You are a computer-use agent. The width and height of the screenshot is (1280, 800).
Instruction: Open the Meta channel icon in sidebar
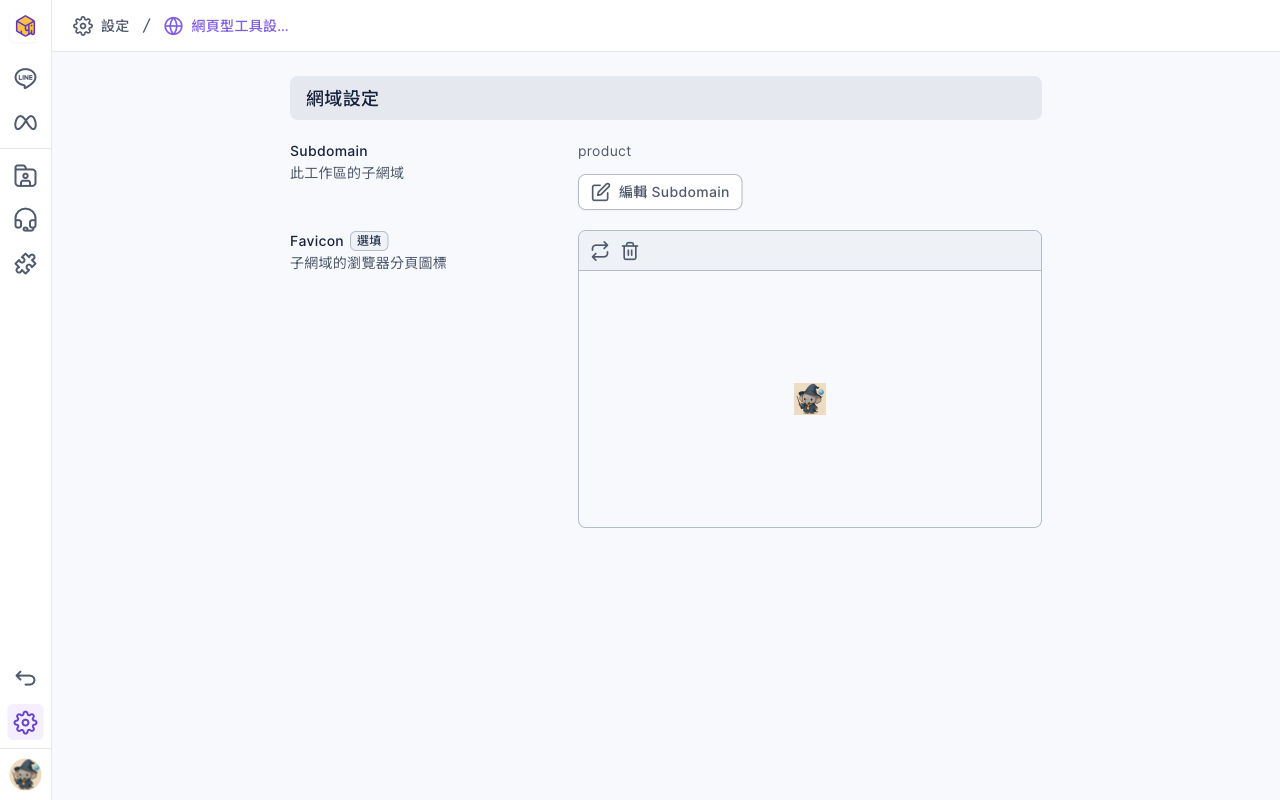point(25,122)
